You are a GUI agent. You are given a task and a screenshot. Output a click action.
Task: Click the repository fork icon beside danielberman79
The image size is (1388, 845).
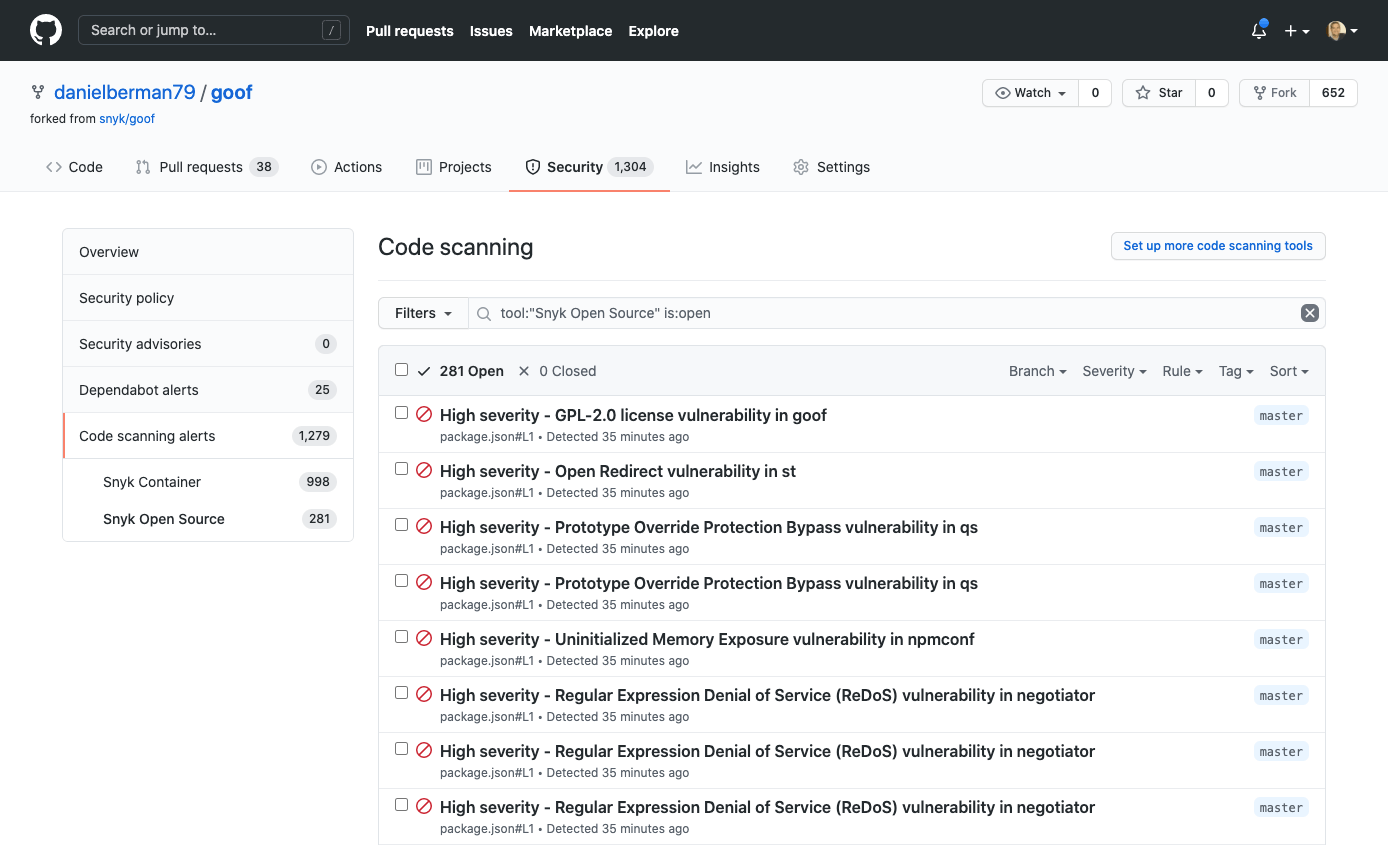(x=38, y=92)
